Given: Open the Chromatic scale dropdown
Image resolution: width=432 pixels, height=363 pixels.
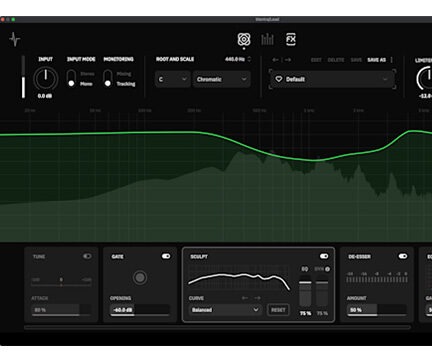Looking at the screenshot, I should (x=222, y=79).
